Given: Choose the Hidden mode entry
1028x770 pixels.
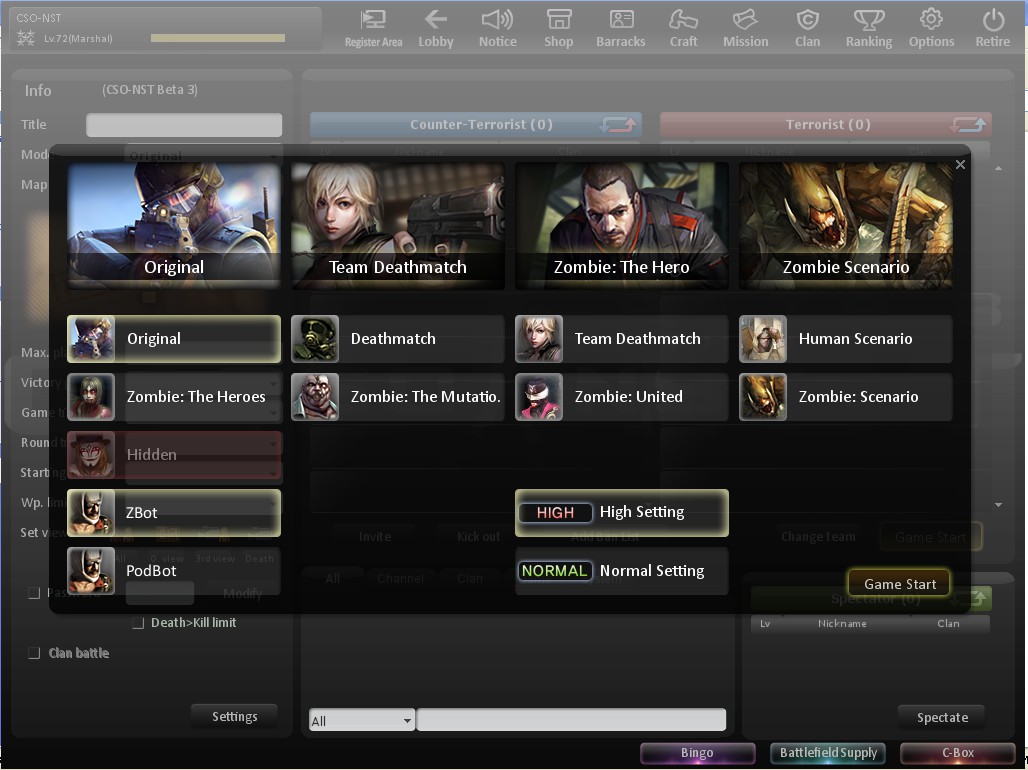Looking at the screenshot, I should (x=174, y=455).
